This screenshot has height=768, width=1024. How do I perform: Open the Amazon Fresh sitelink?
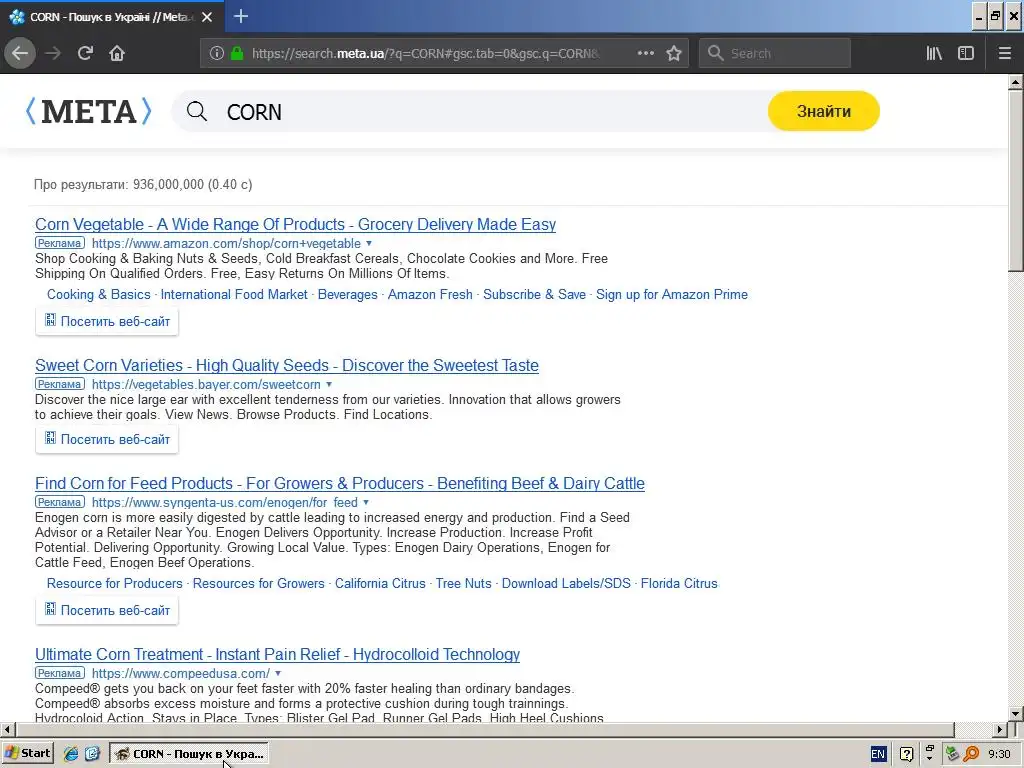click(430, 295)
